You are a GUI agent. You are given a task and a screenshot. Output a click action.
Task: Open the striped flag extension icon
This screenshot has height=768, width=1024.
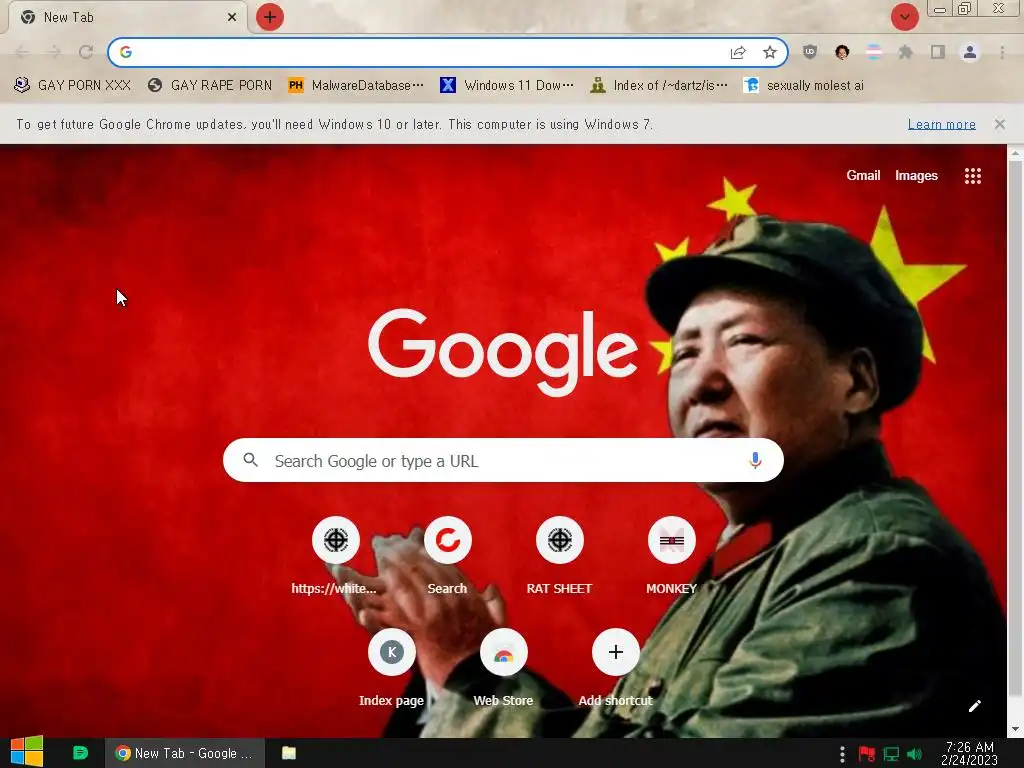874,52
